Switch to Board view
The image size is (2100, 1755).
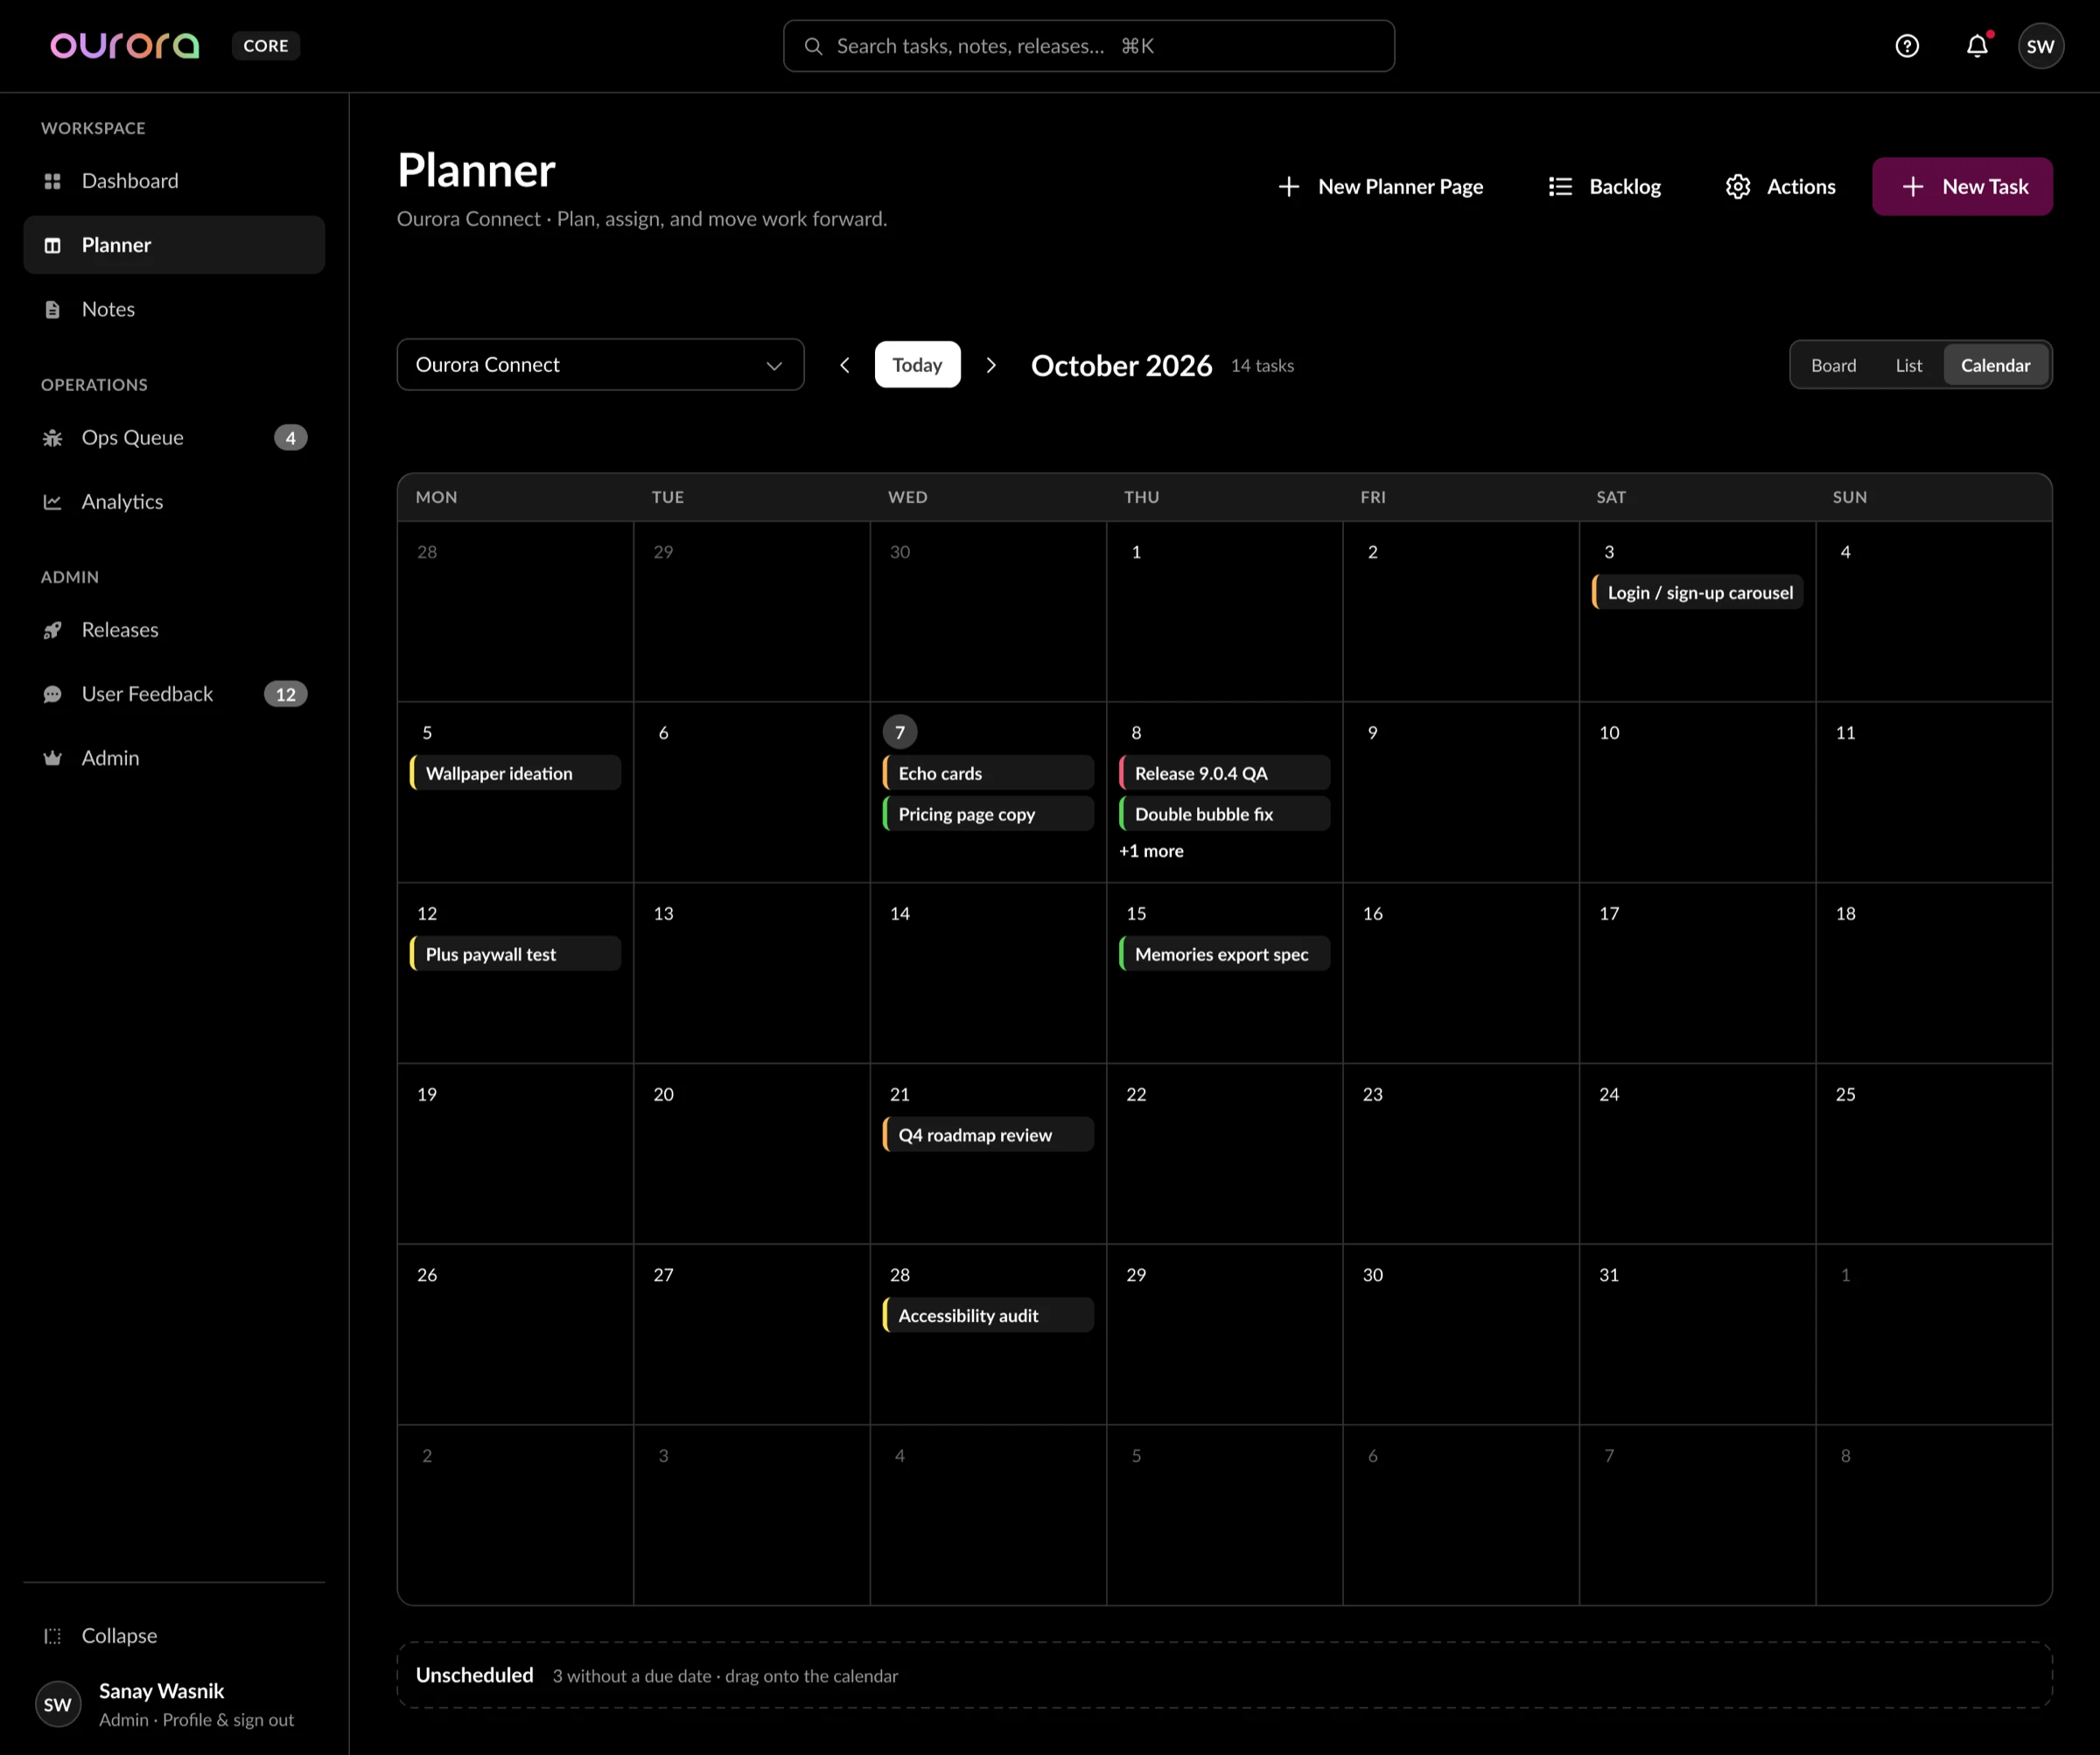point(1833,365)
